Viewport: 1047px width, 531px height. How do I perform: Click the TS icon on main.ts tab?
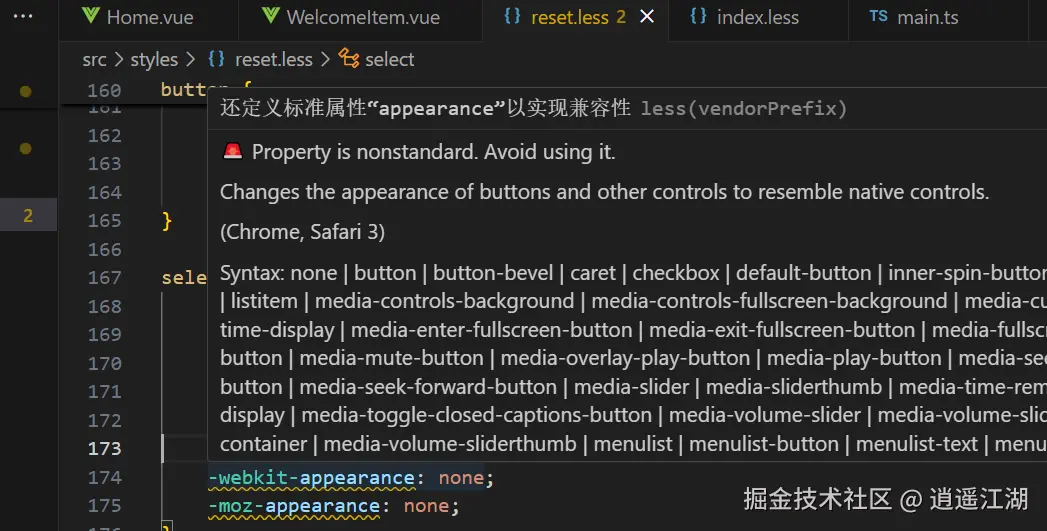coord(878,17)
